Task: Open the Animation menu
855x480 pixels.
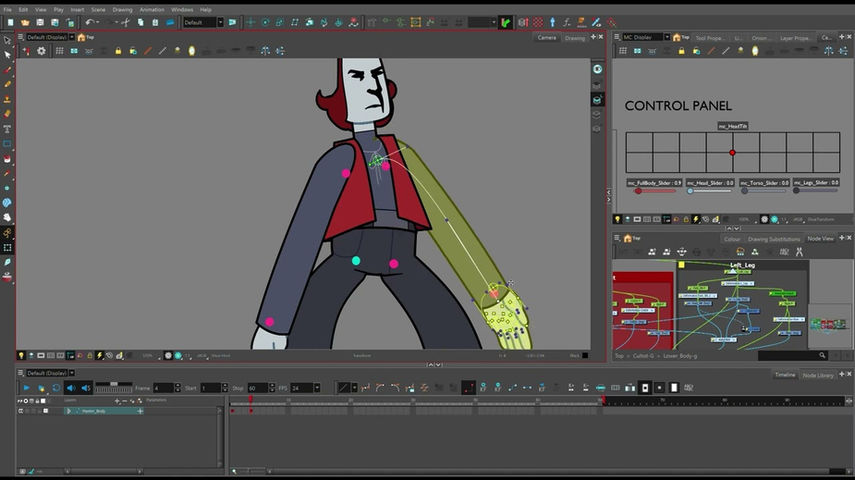Action: point(152,10)
